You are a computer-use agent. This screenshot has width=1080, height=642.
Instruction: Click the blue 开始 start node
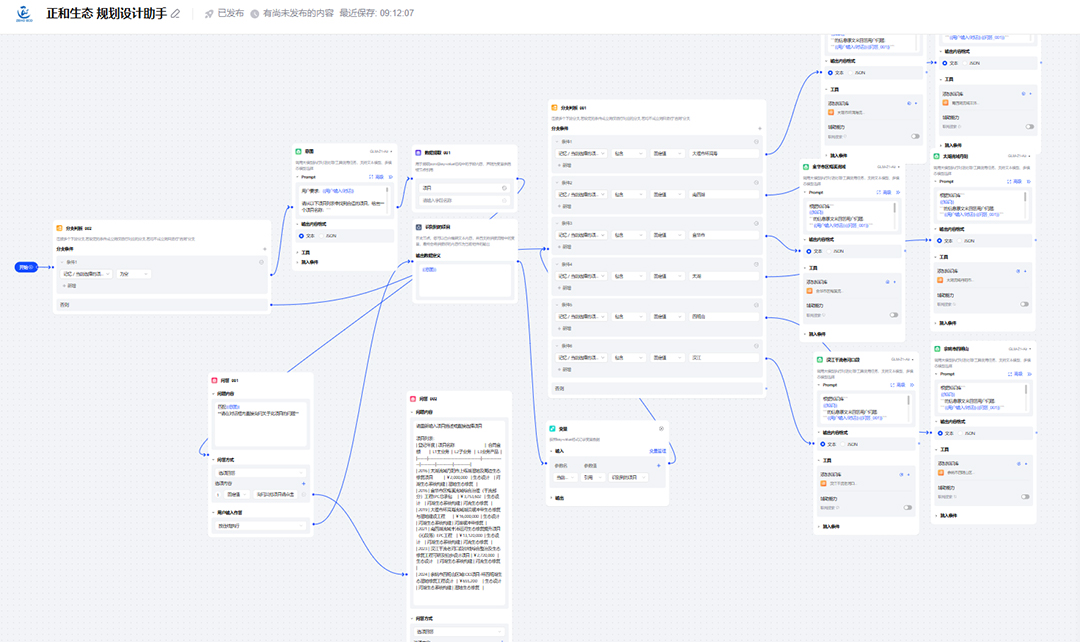point(25,266)
